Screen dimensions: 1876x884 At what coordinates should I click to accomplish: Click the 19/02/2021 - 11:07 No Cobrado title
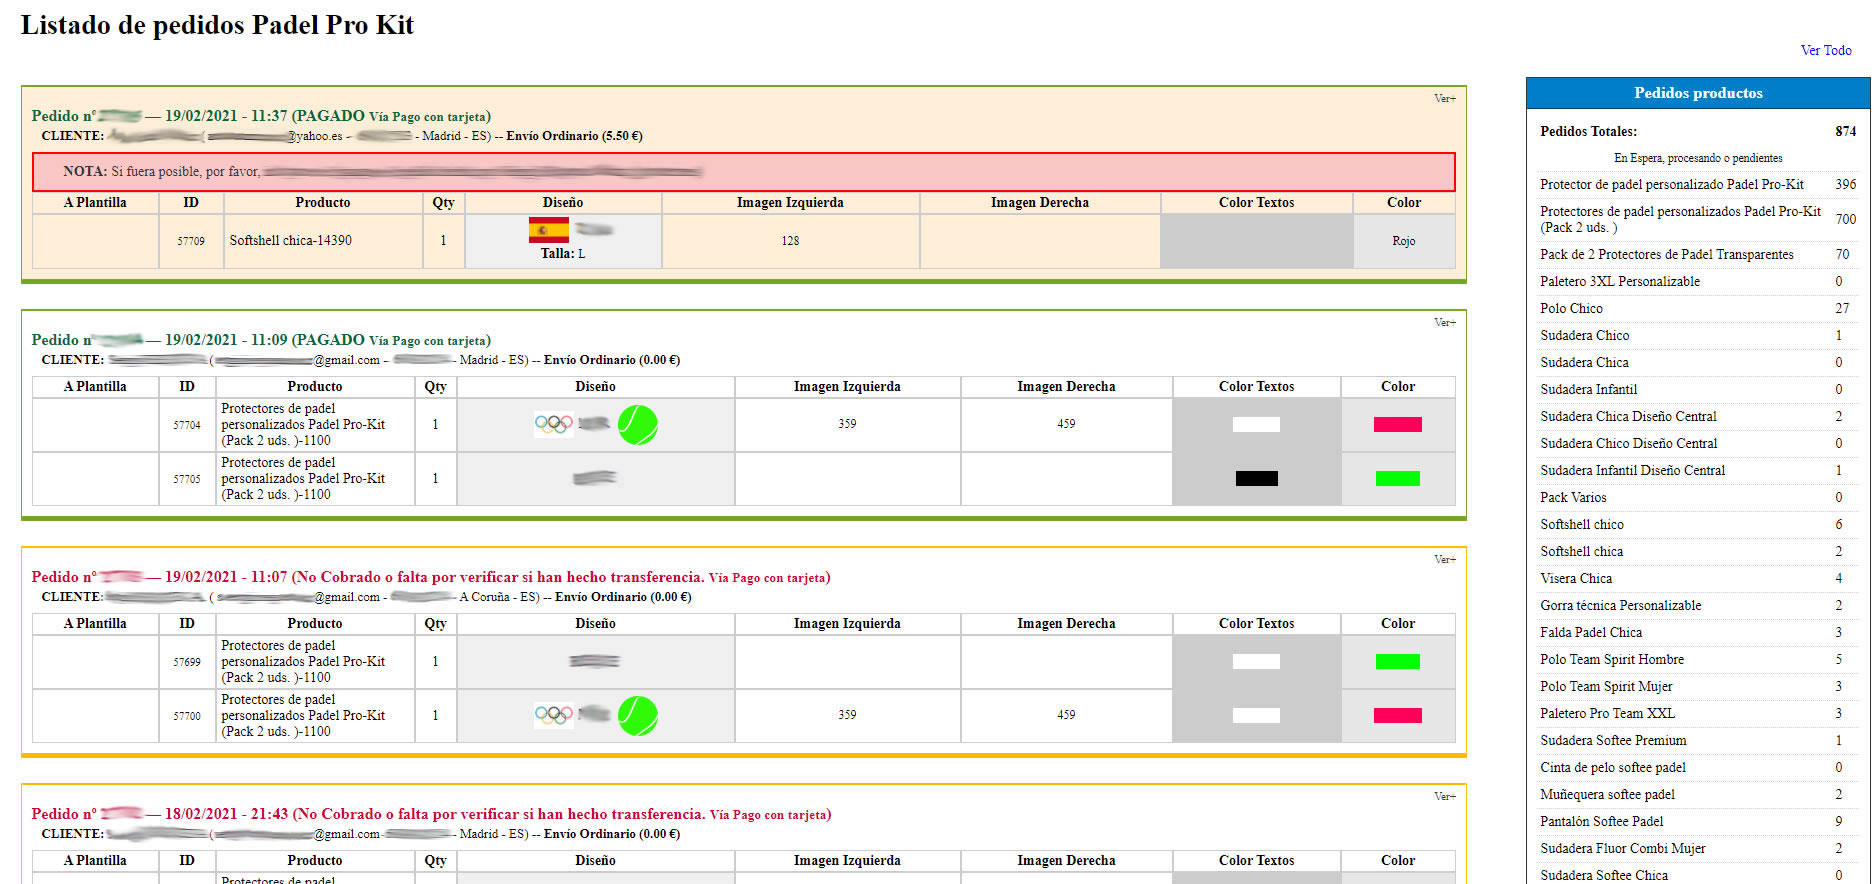click(x=431, y=577)
